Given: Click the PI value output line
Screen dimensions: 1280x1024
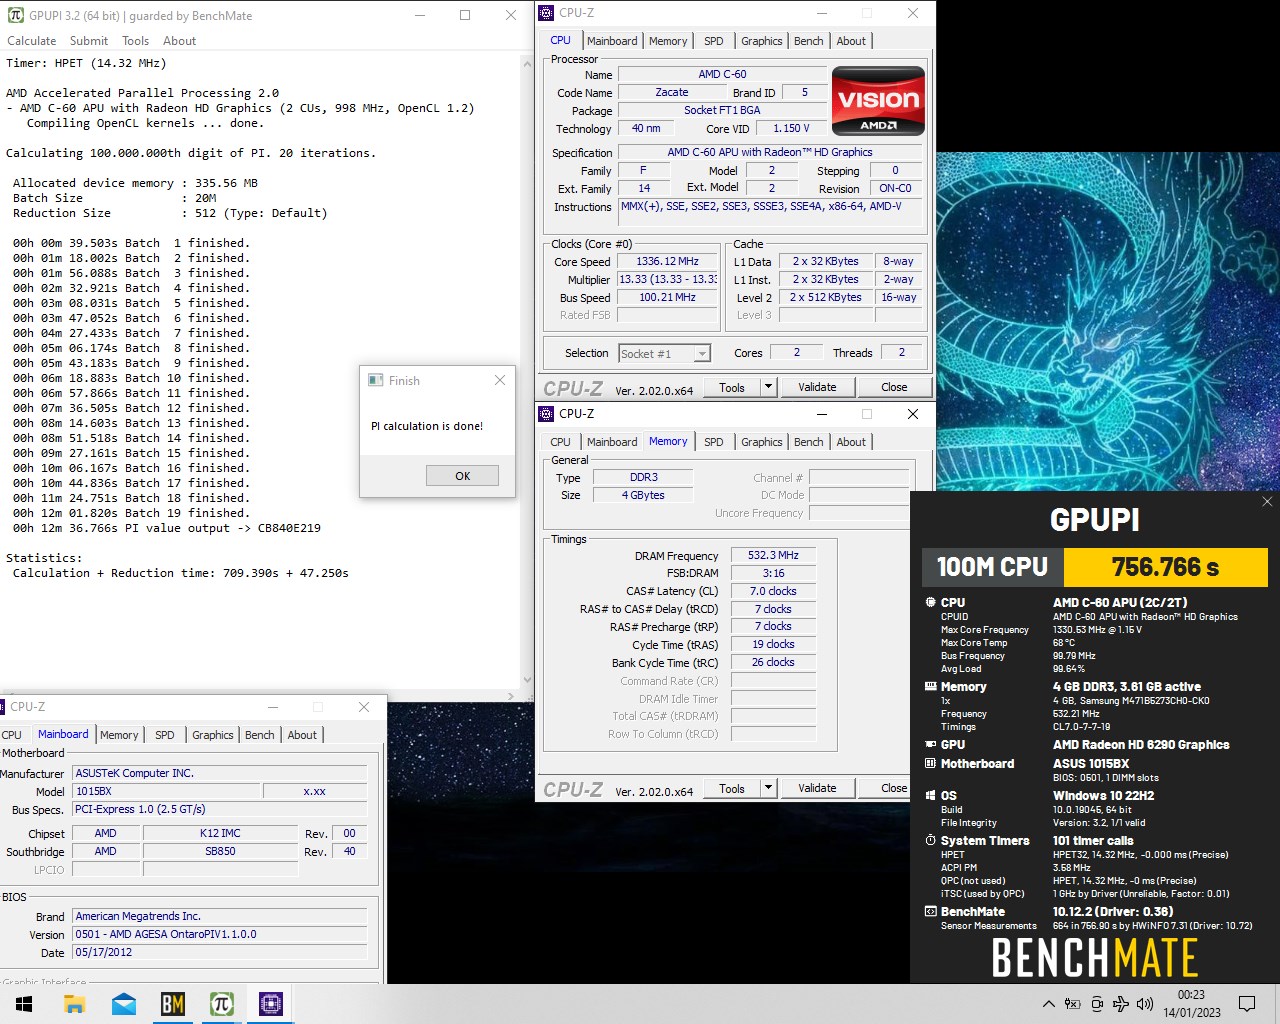Looking at the screenshot, I should click(x=167, y=528).
